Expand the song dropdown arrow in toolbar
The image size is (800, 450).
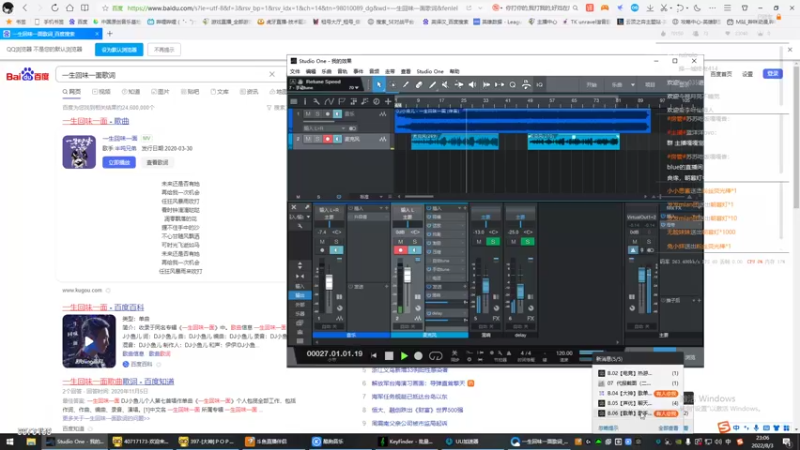(633, 85)
